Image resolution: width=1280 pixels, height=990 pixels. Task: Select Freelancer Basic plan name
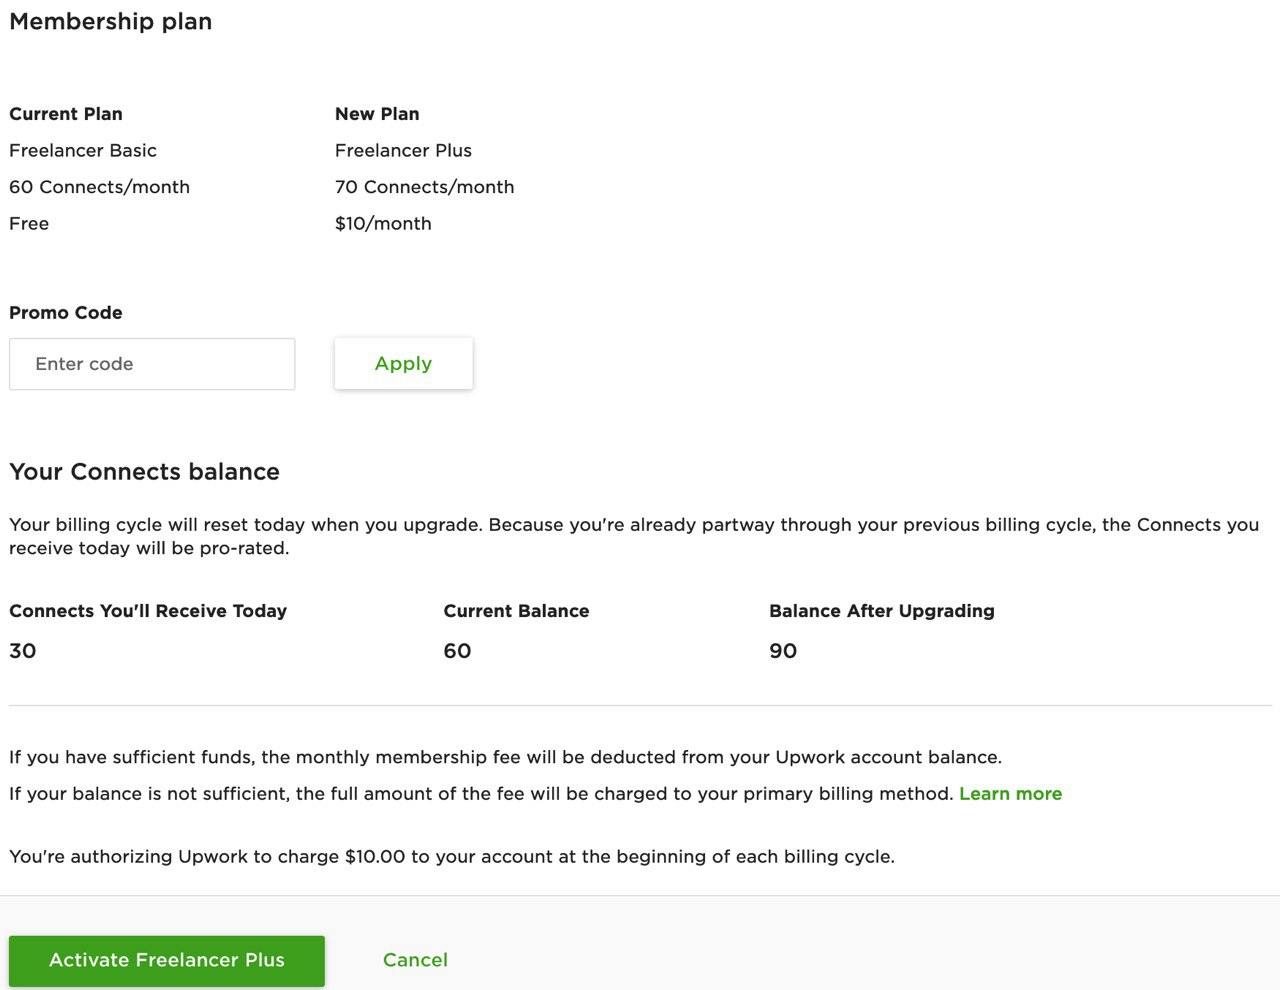coord(83,151)
